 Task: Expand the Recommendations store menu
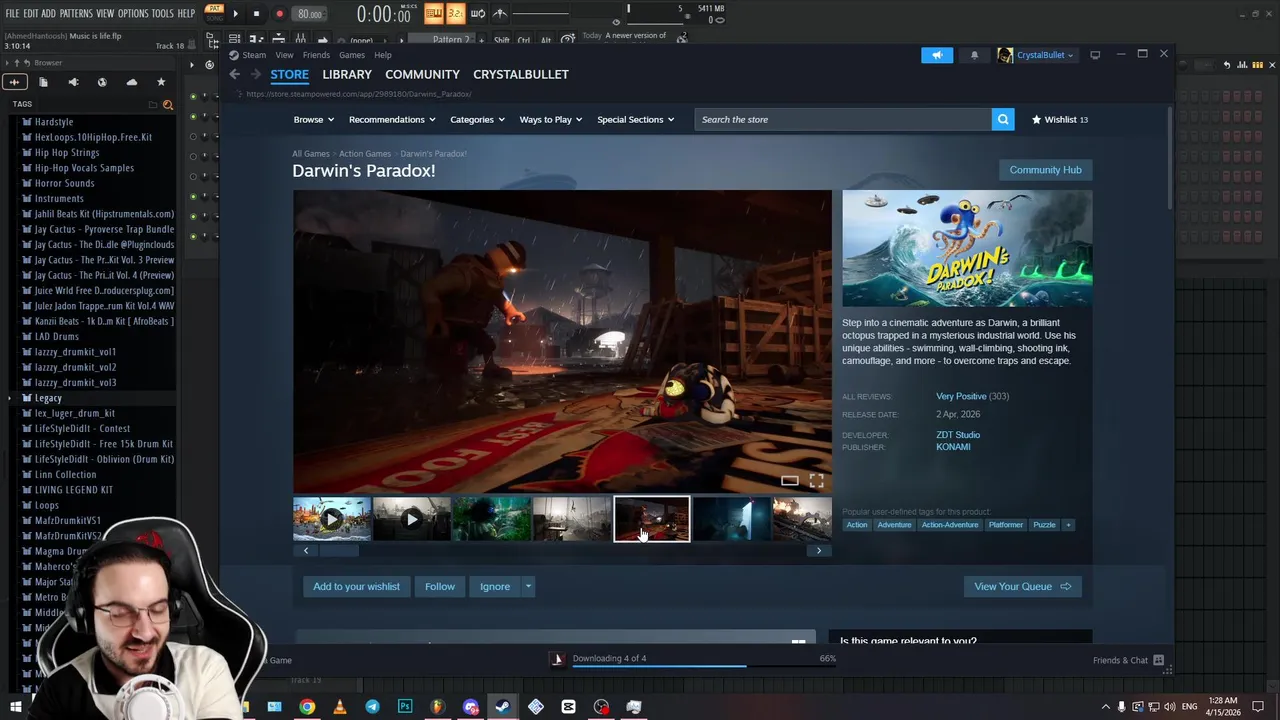pyautogui.click(x=392, y=119)
